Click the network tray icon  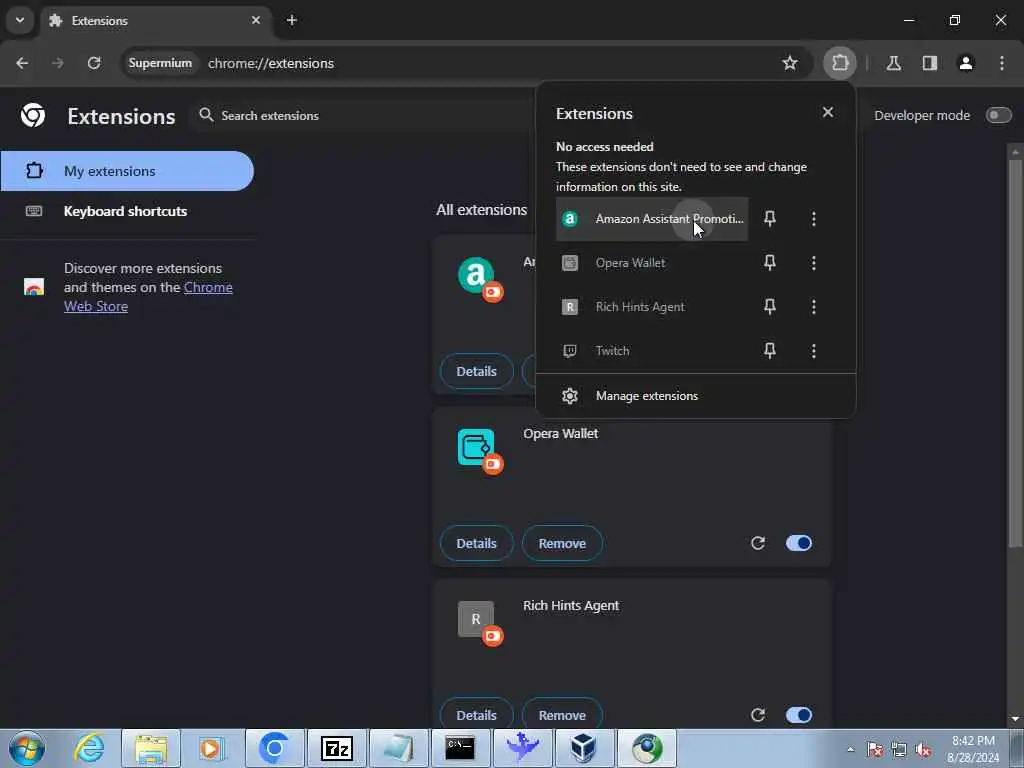pyautogui.click(x=899, y=750)
